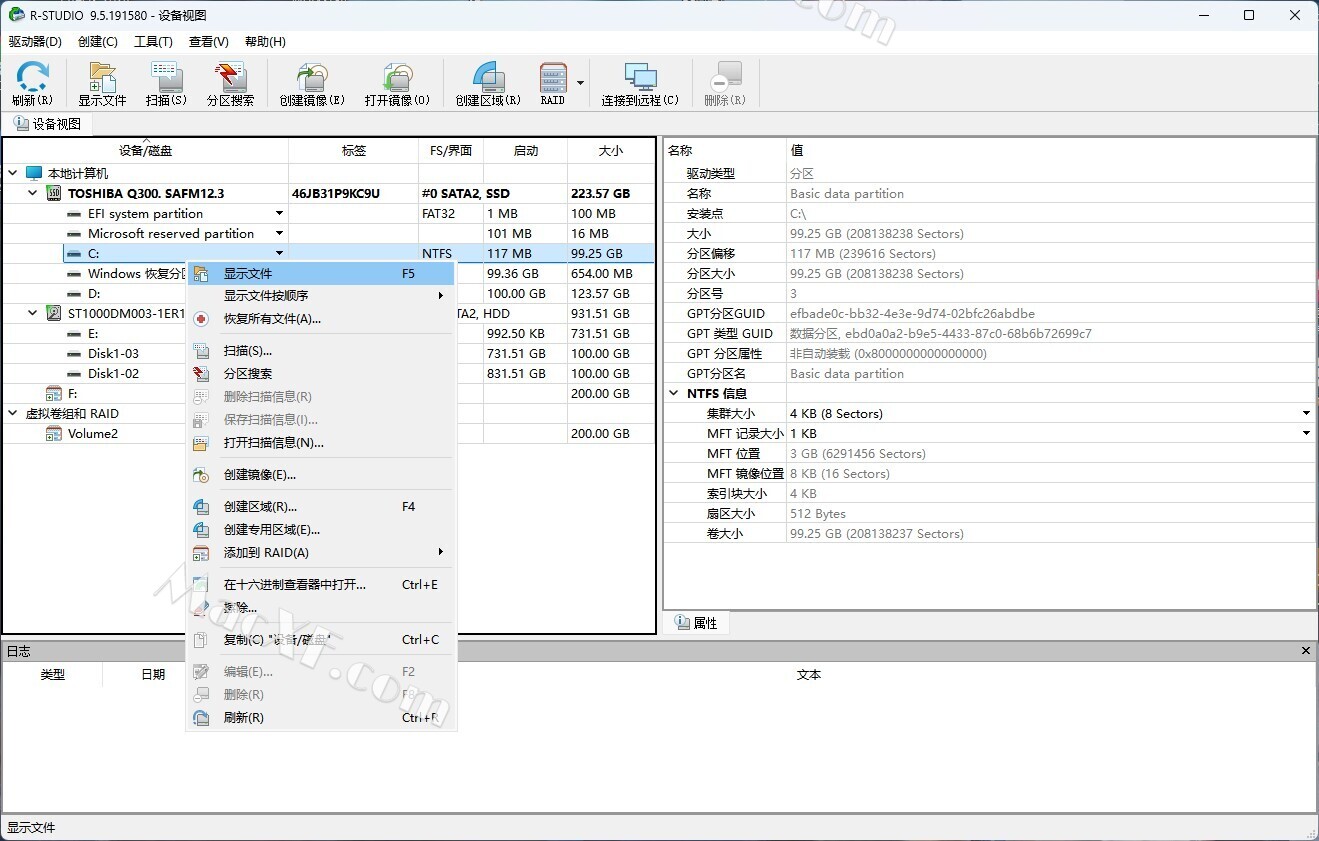Choose 分区搜索 in the context menu
The width and height of the screenshot is (1319, 841).
[x=321, y=374]
